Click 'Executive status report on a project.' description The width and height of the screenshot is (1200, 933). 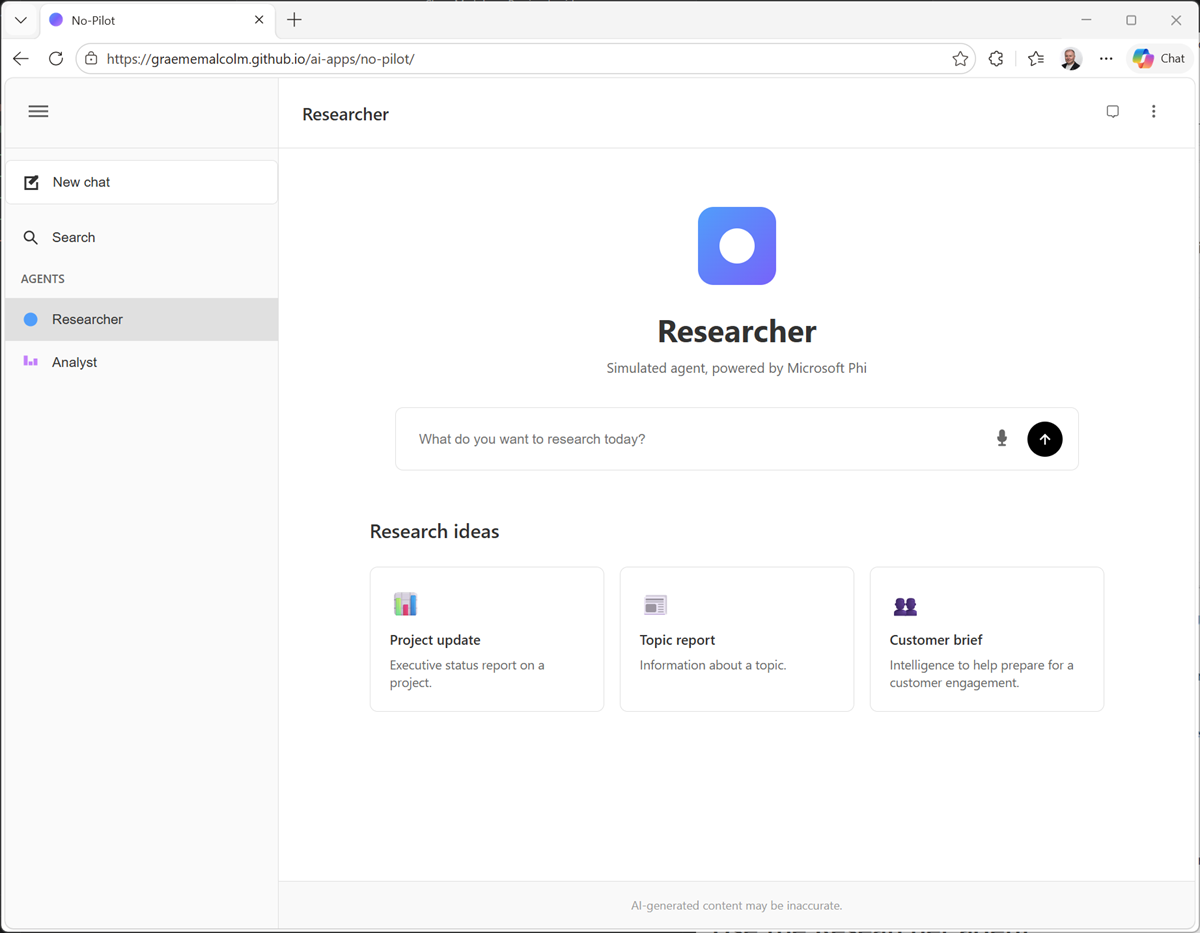click(x=467, y=674)
